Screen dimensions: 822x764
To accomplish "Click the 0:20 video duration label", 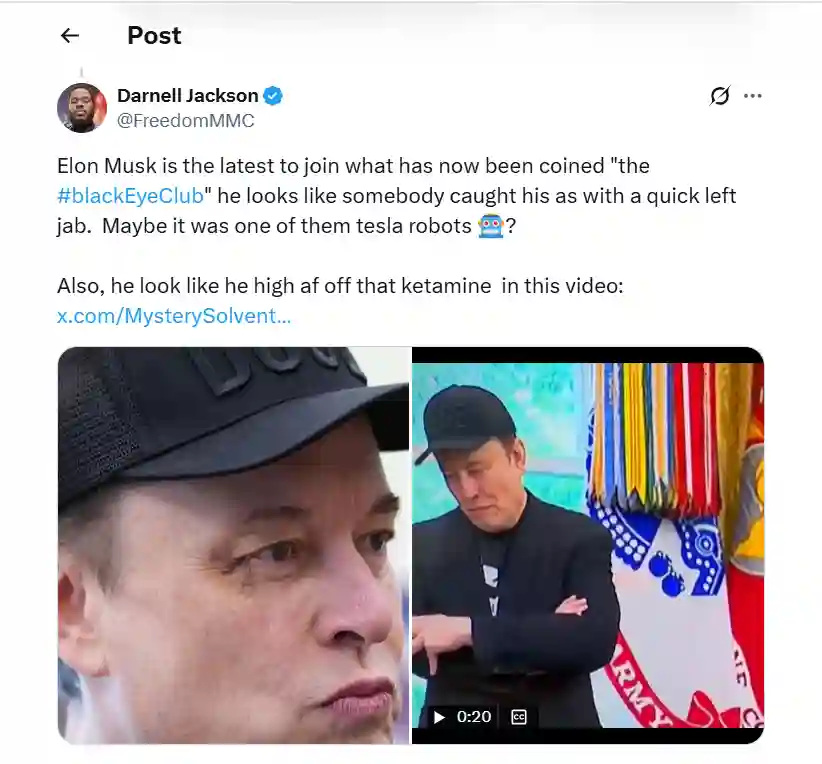I will (x=474, y=717).
